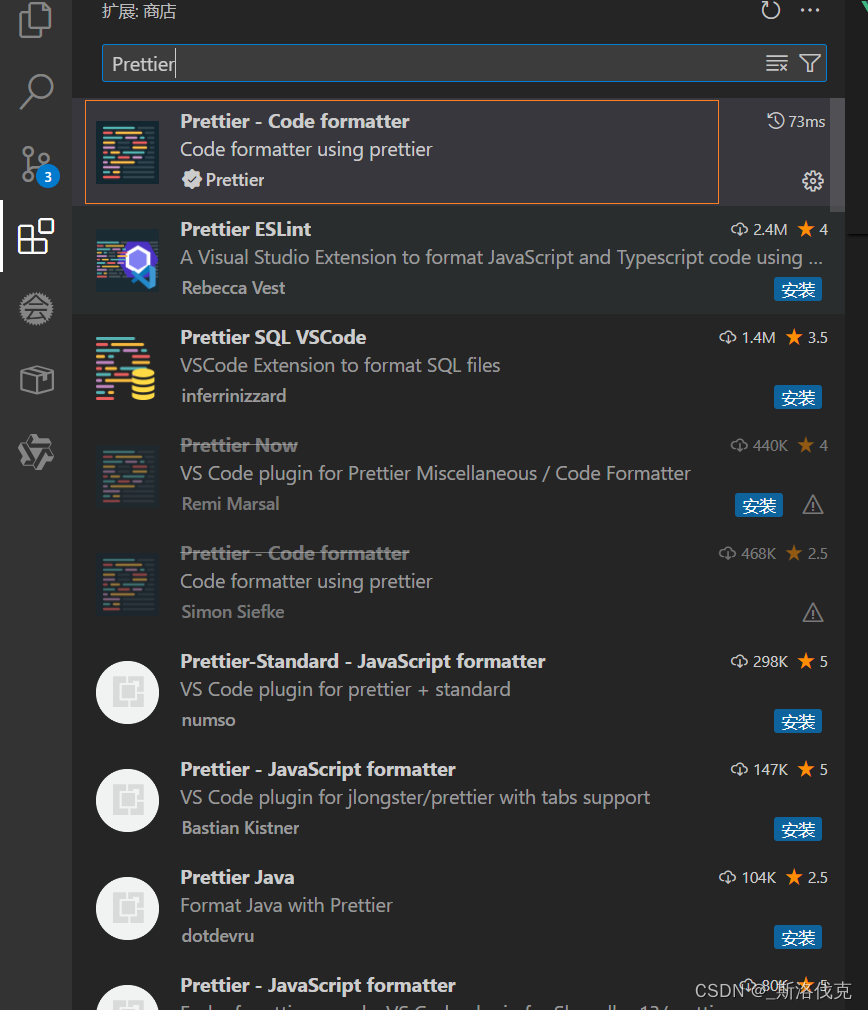
Task: Open the geometric knot icon in activity bar
Action: pyautogui.click(x=36, y=452)
